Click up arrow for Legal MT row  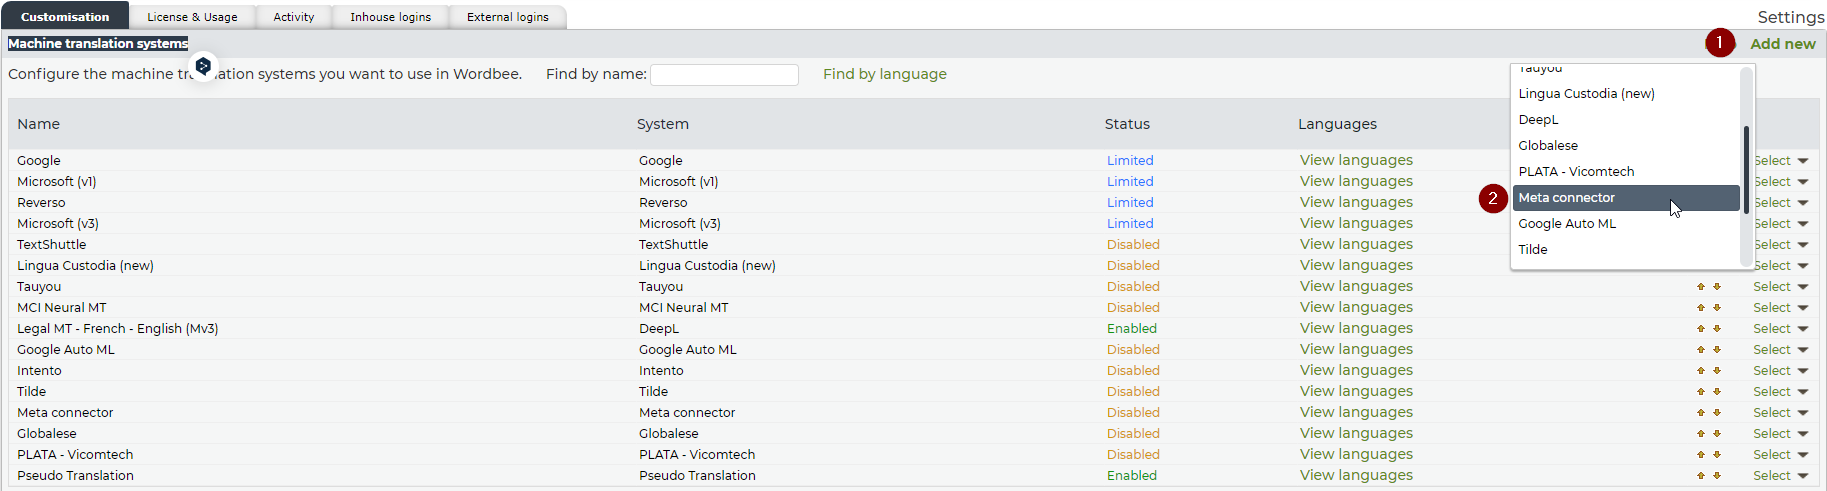[1700, 329]
